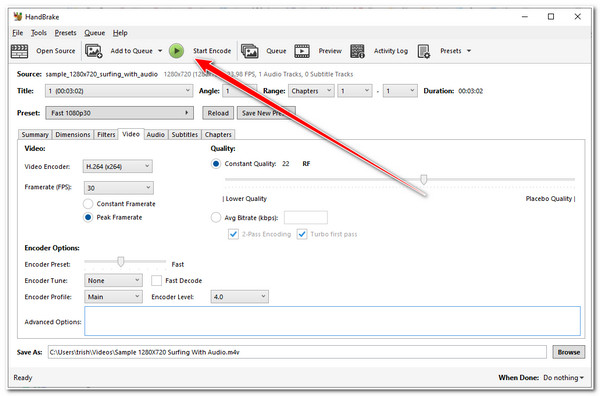Open the Queue menu in the menu bar

tap(95, 33)
